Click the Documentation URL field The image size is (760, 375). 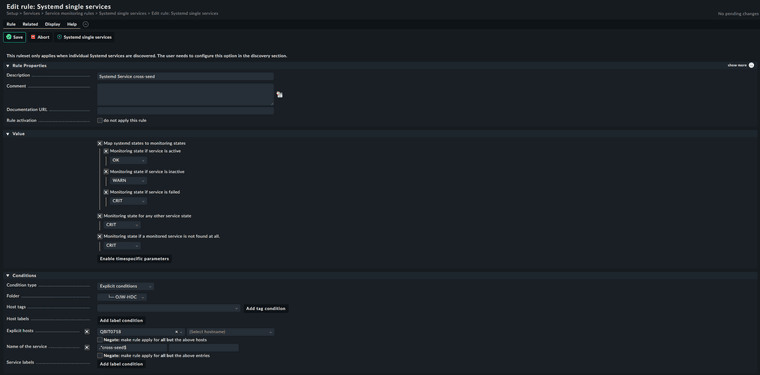tap(185, 110)
